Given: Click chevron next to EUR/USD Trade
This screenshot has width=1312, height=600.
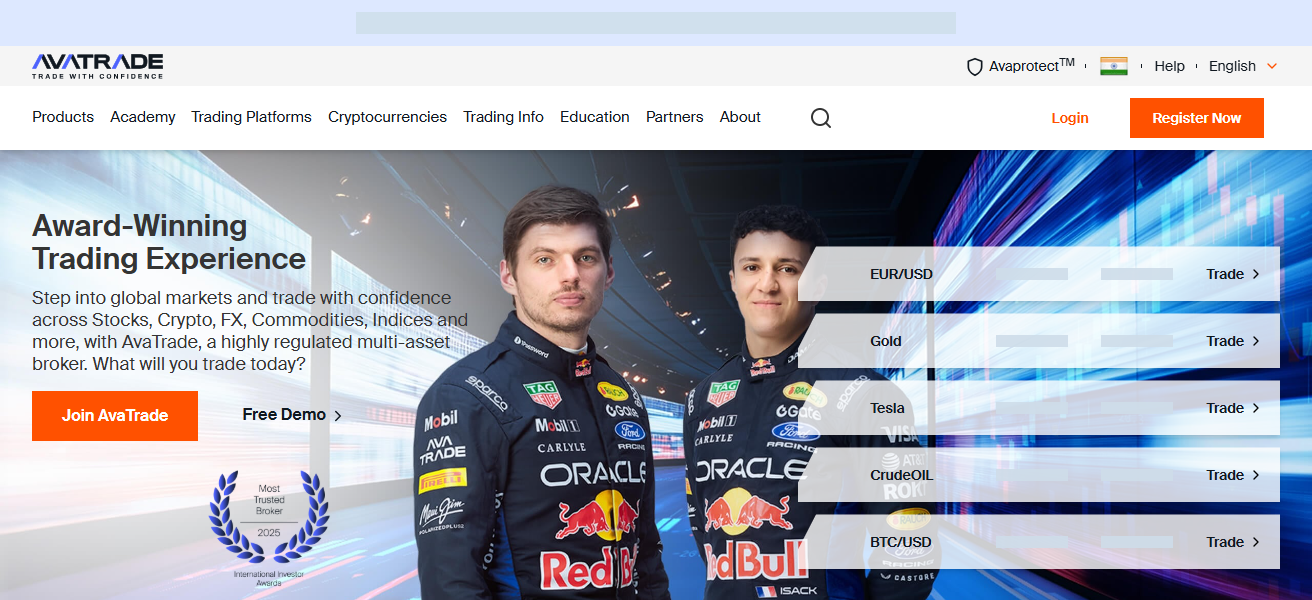Looking at the screenshot, I should click(1256, 274).
